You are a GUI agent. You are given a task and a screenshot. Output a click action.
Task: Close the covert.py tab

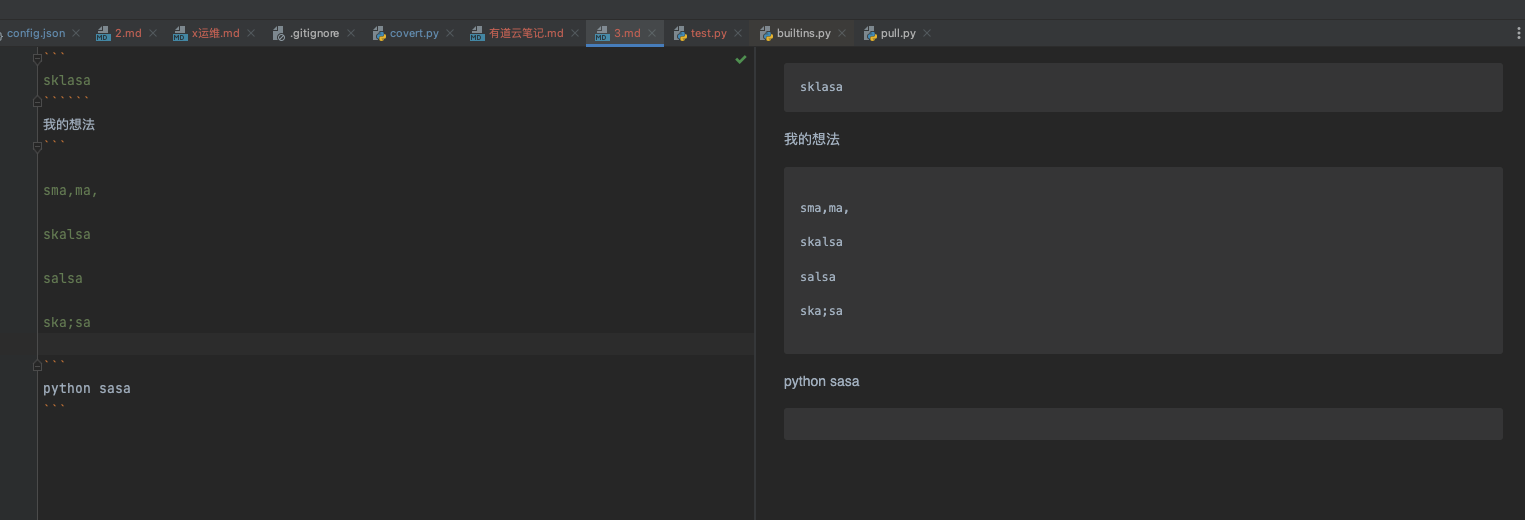pyautogui.click(x=450, y=33)
